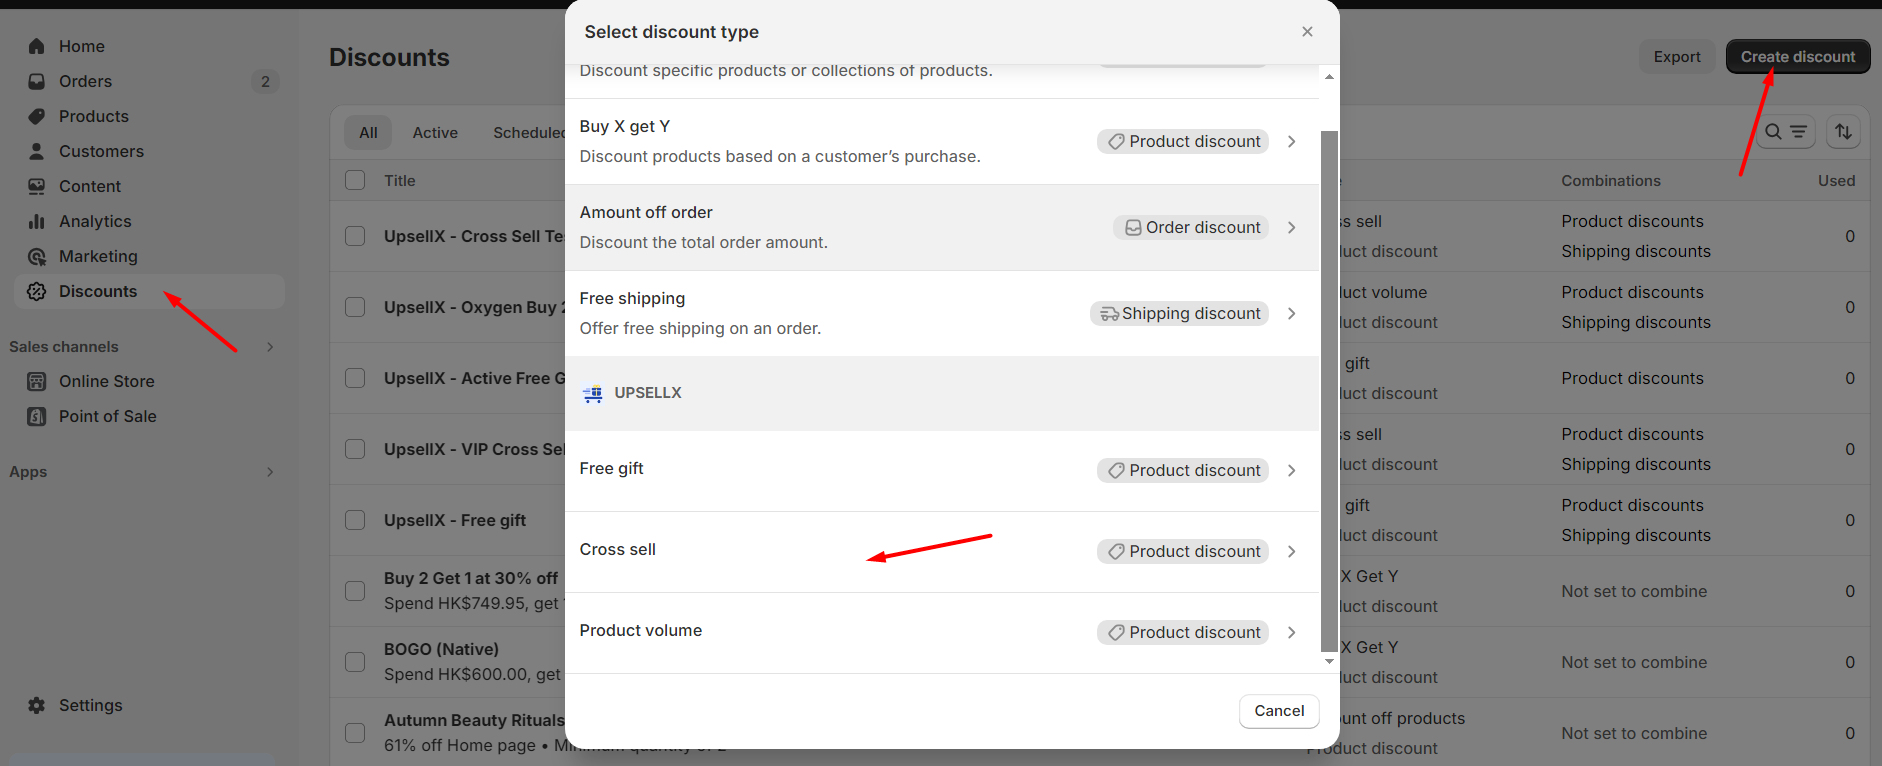Click the Export button
Viewport: 1882px width, 766px height.
click(1677, 57)
